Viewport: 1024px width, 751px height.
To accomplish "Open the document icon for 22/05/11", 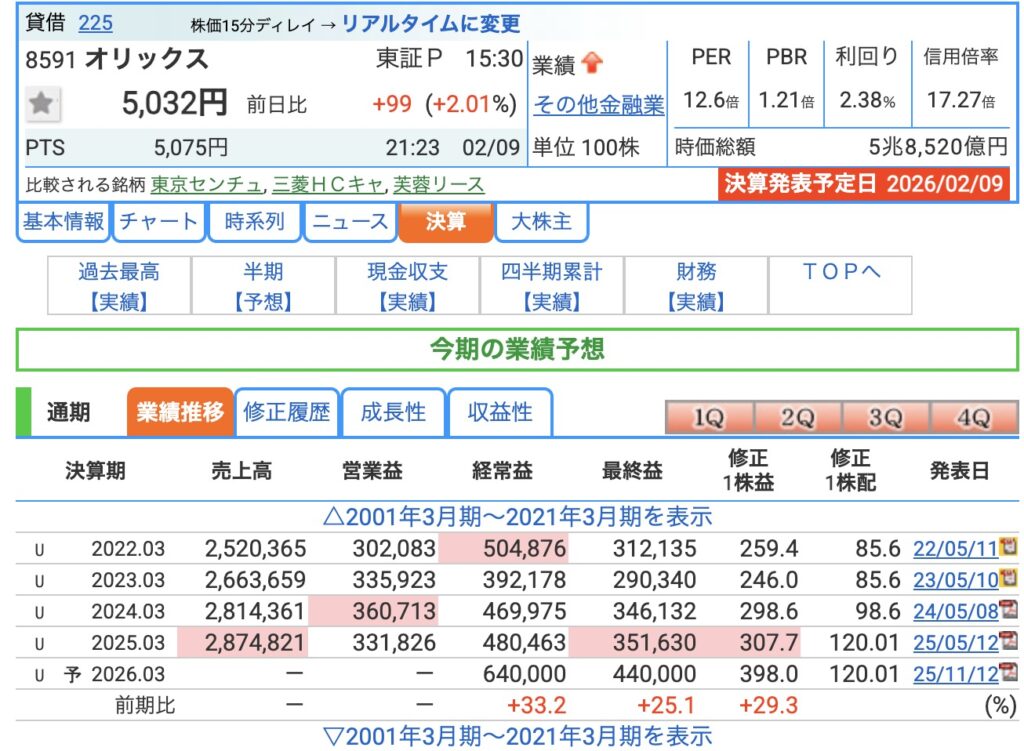I will (x=1007, y=547).
